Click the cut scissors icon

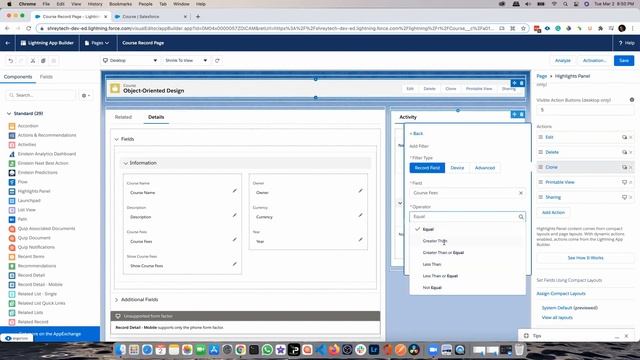[x=33, y=60]
